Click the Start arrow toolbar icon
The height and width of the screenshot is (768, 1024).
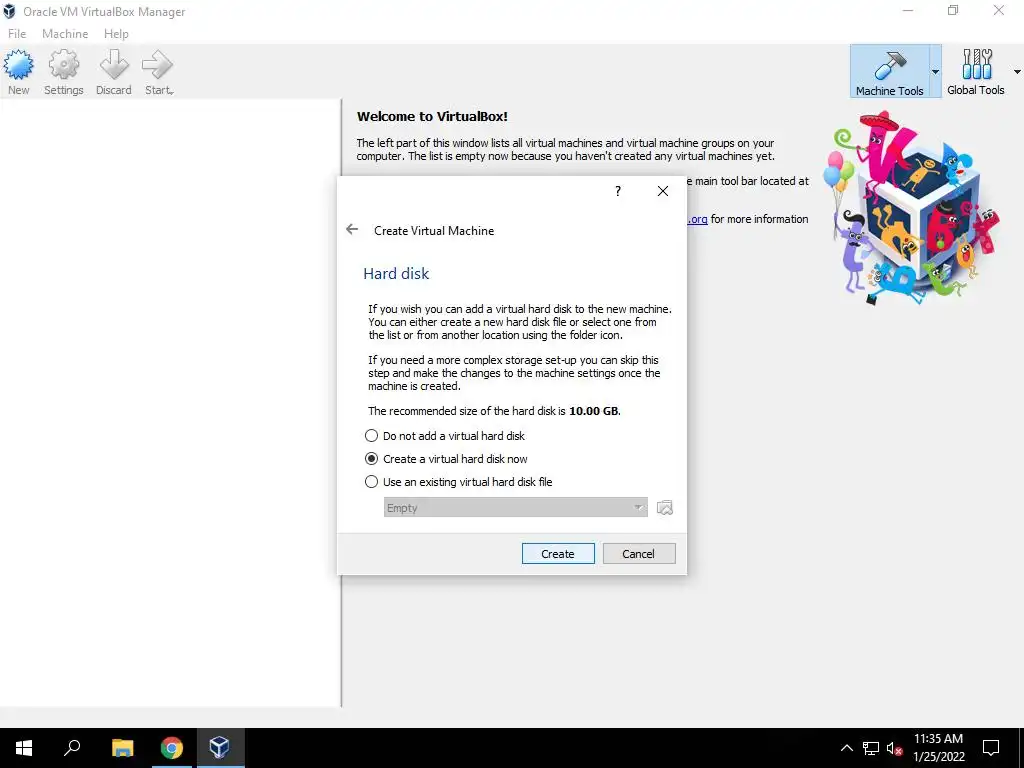point(159,72)
